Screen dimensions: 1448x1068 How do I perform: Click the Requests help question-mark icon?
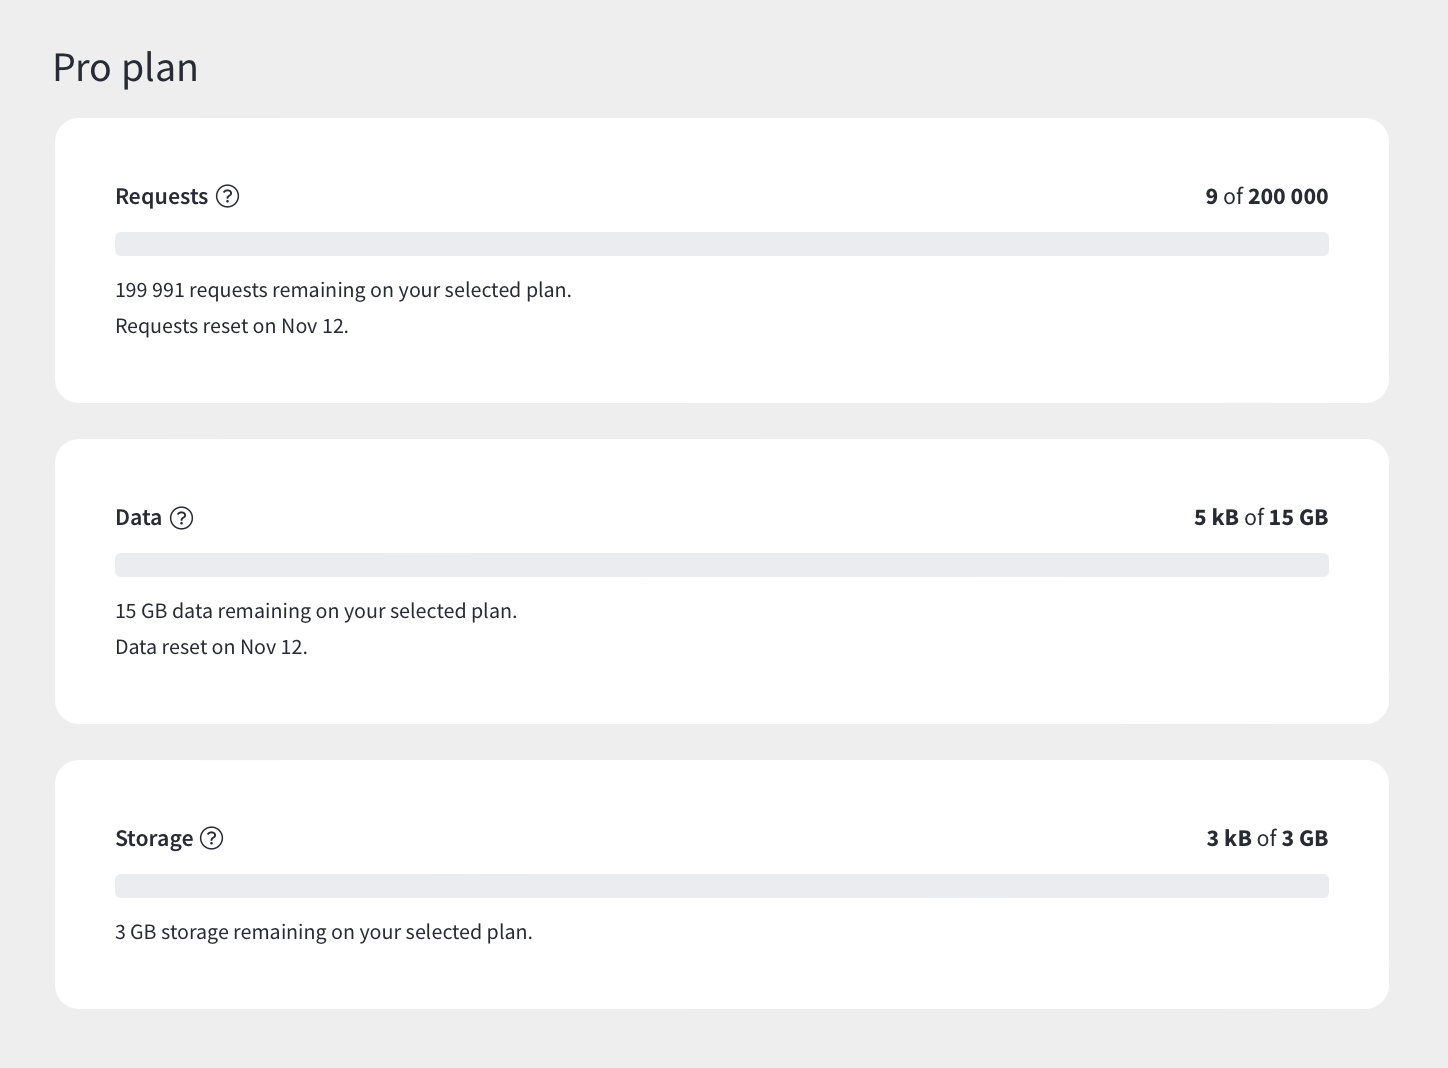(x=228, y=196)
